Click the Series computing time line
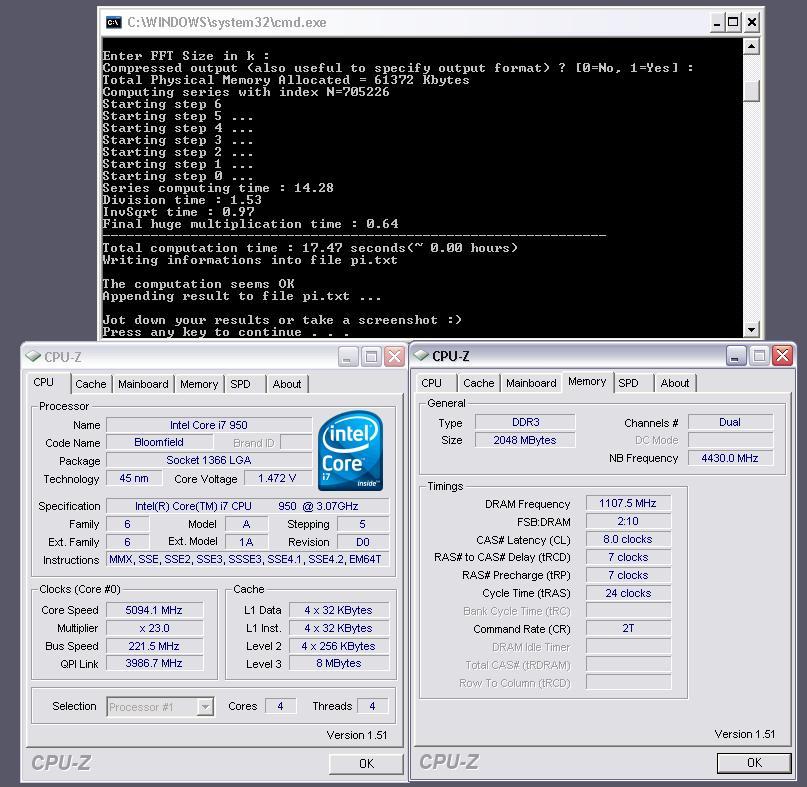Image resolution: width=807 pixels, height=787 pixels. coord(218,188)
